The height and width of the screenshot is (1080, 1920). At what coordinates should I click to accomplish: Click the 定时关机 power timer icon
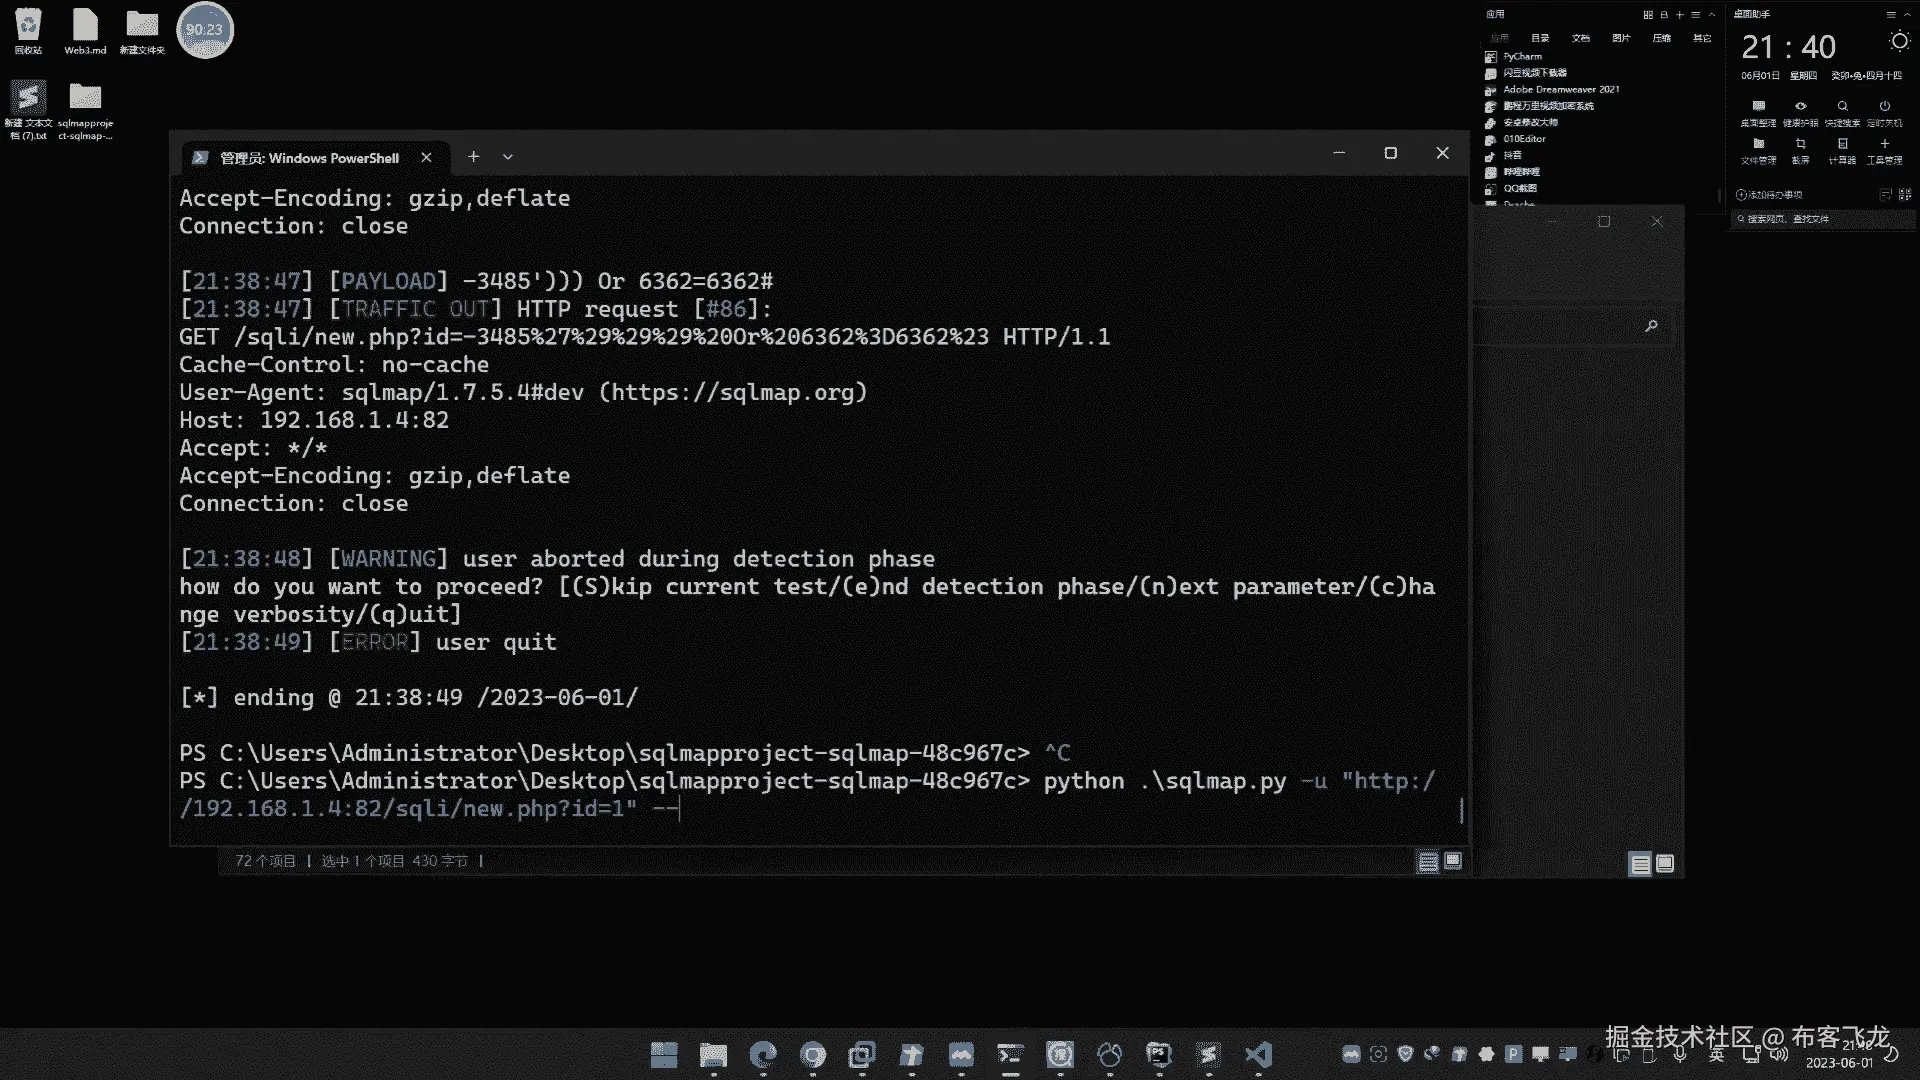1884,108
